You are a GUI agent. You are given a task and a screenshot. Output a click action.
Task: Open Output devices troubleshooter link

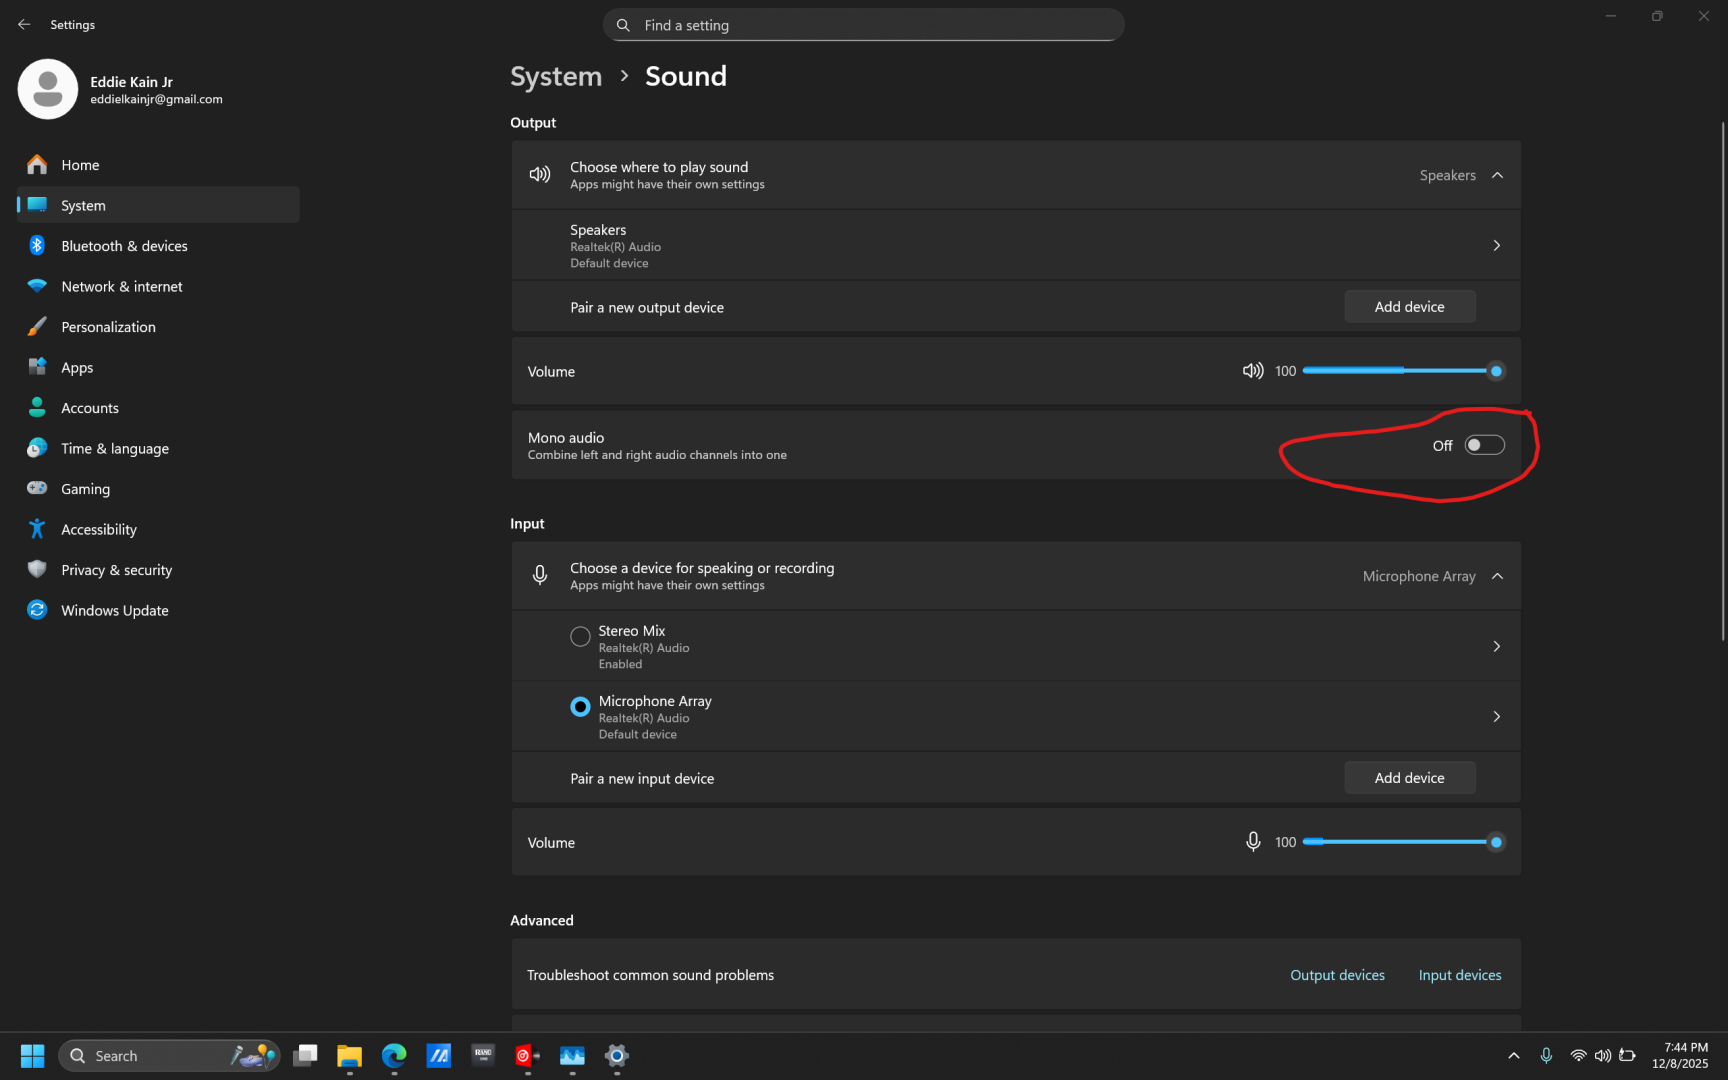[1337, 975]
